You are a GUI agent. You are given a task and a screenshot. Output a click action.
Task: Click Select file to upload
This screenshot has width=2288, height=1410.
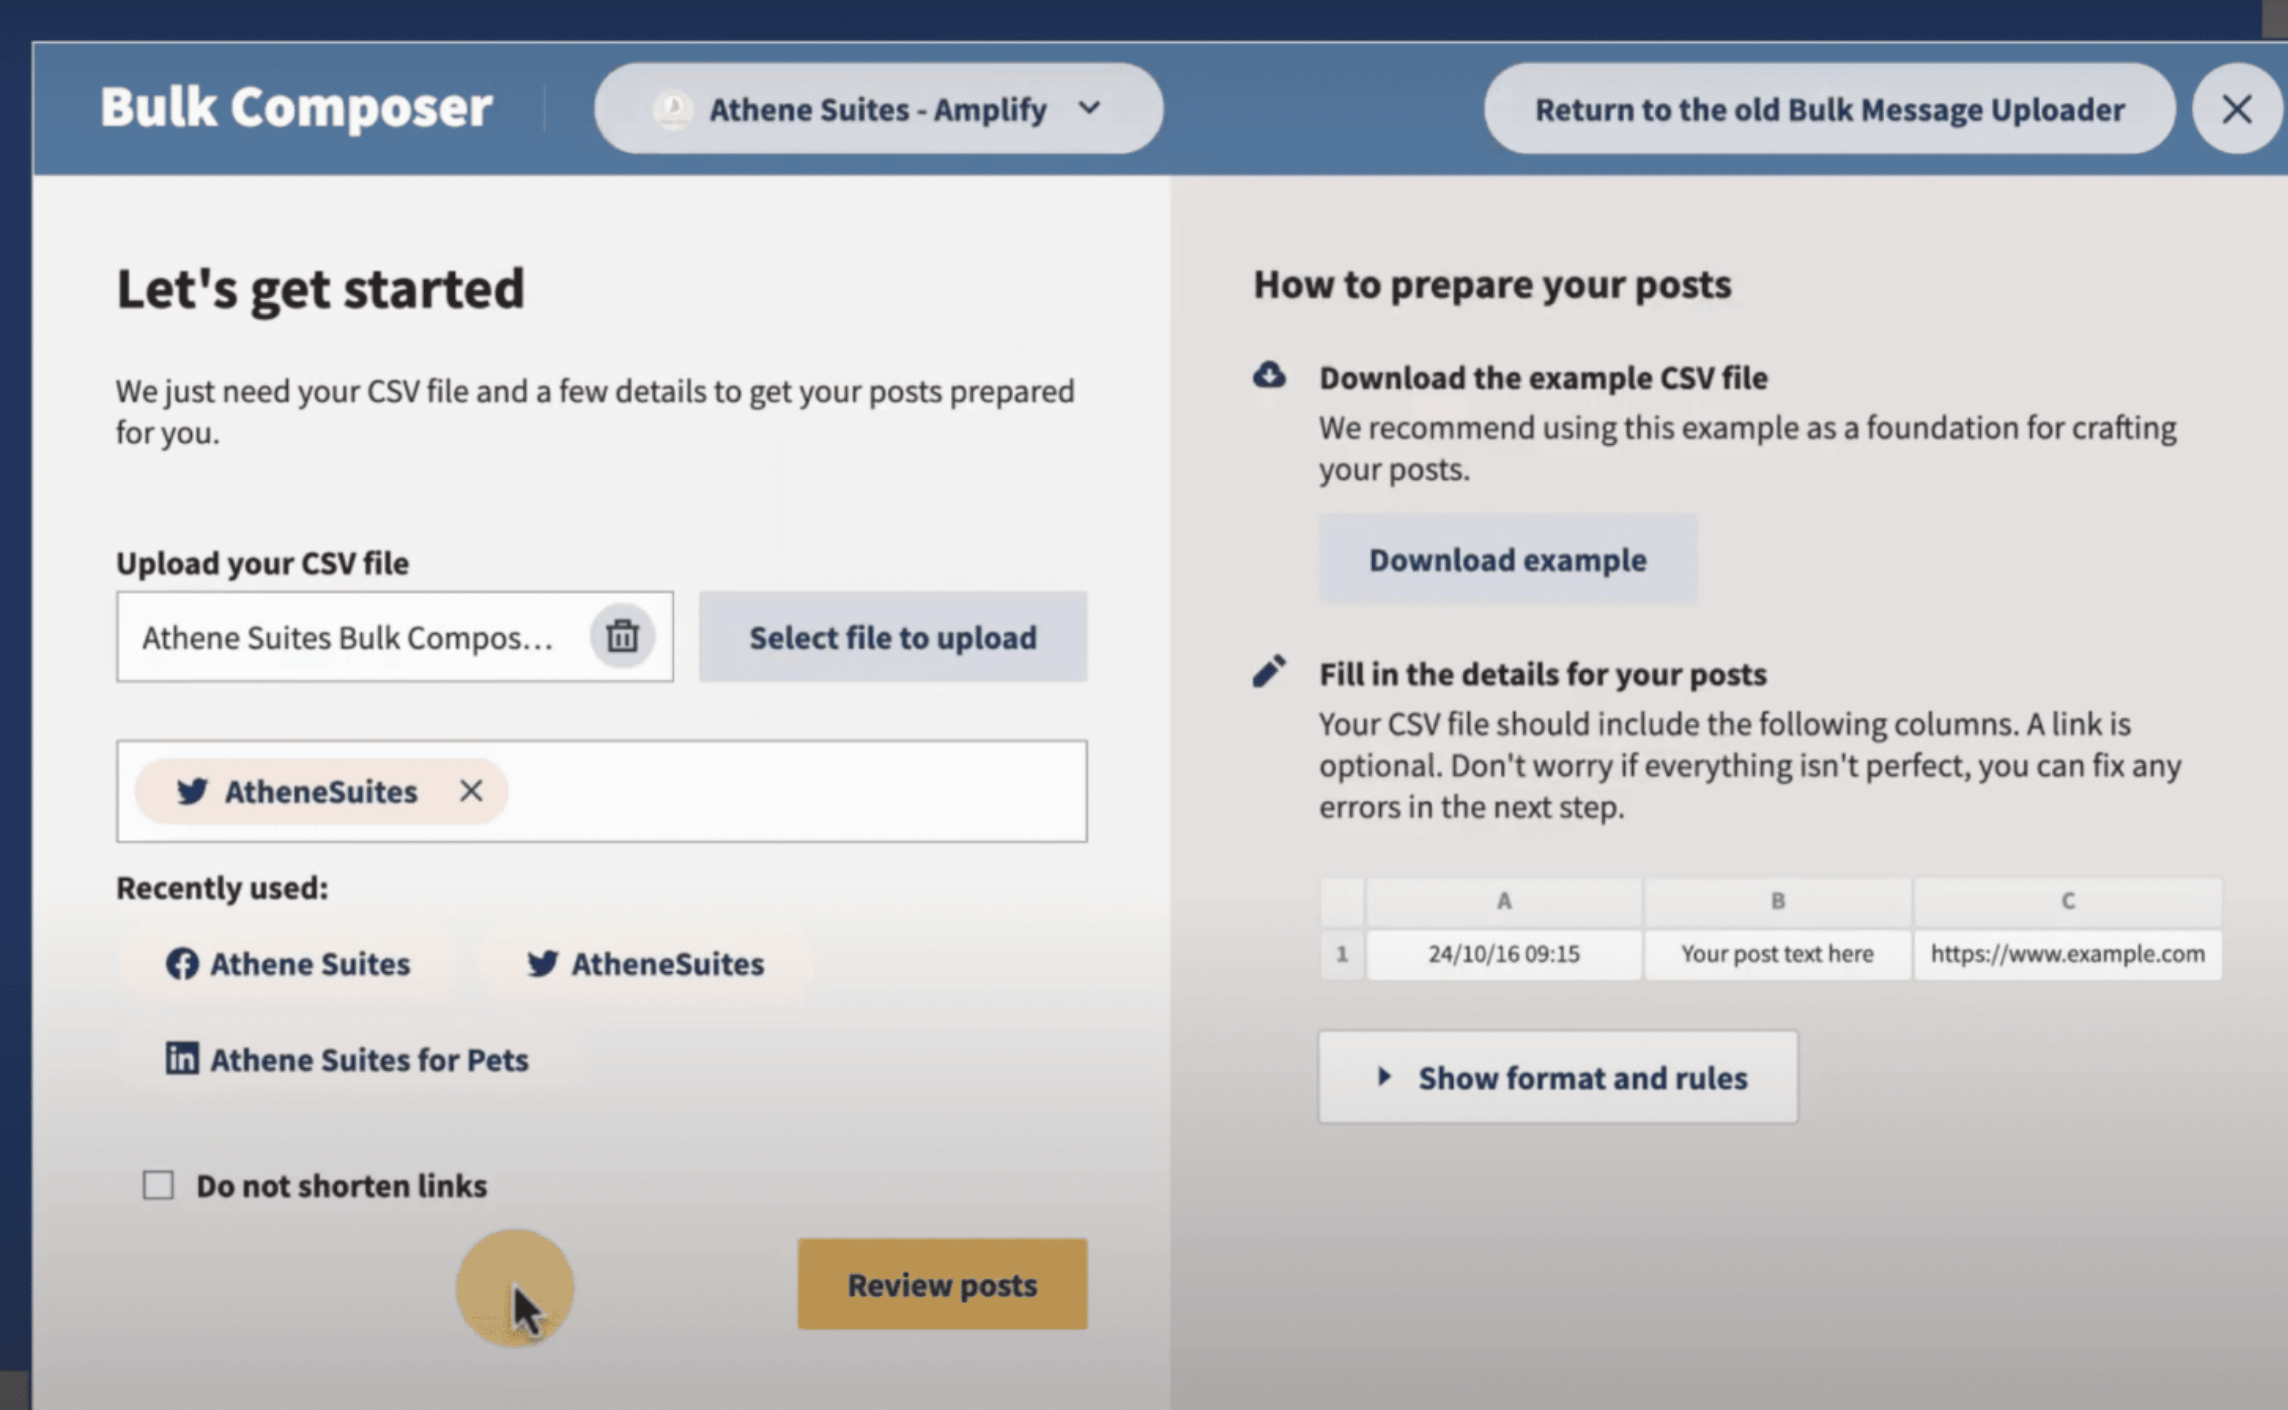point(892,637)
